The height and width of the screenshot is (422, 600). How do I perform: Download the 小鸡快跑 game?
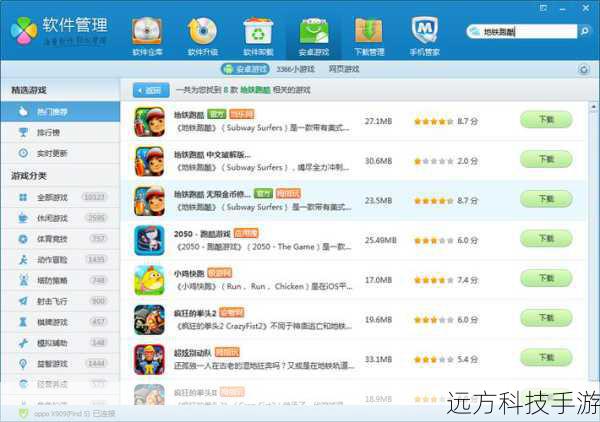click(x=546, y=278)
